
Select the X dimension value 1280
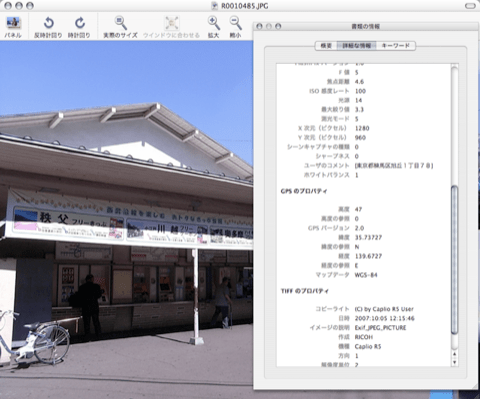click(x=362, y=128)
